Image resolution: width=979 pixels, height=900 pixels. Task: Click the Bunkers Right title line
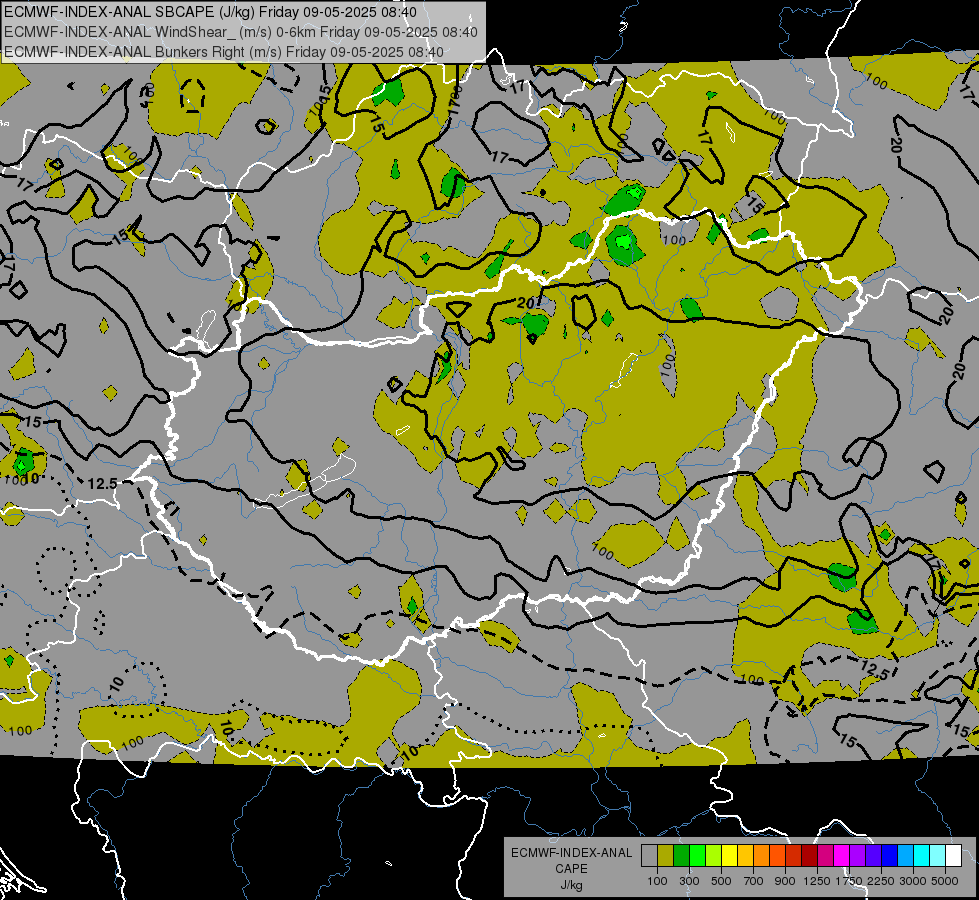[224, 52]
